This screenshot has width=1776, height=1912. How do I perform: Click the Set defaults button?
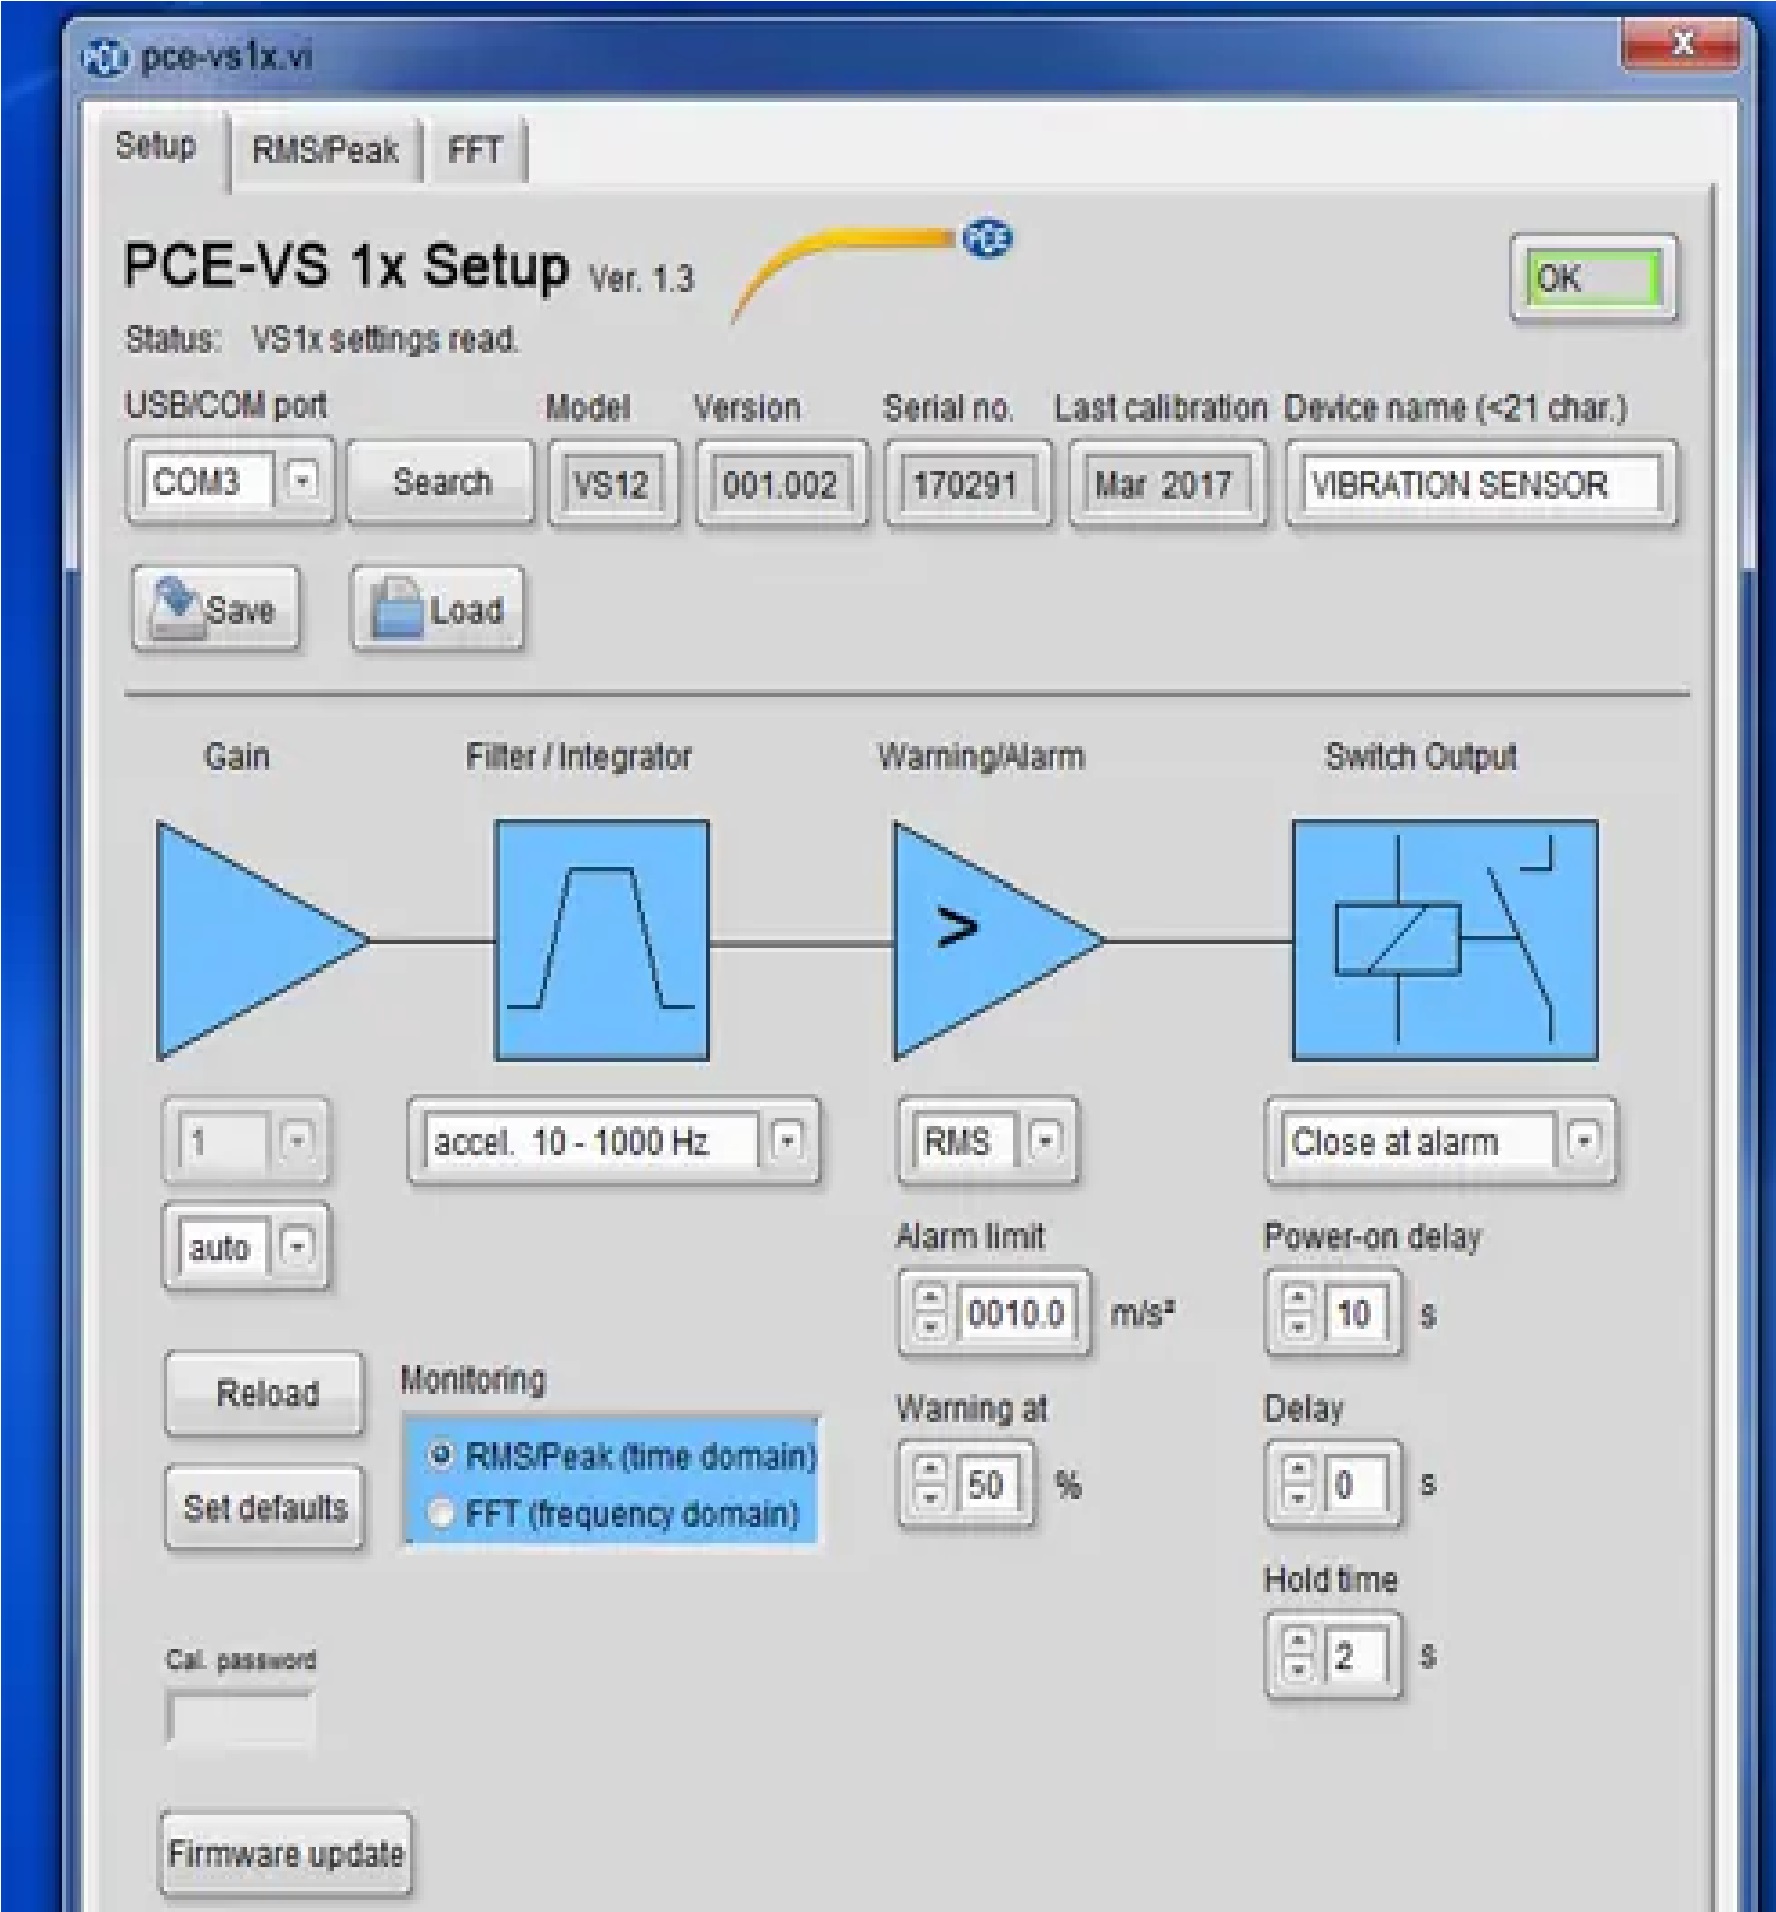coord(265,1507)
